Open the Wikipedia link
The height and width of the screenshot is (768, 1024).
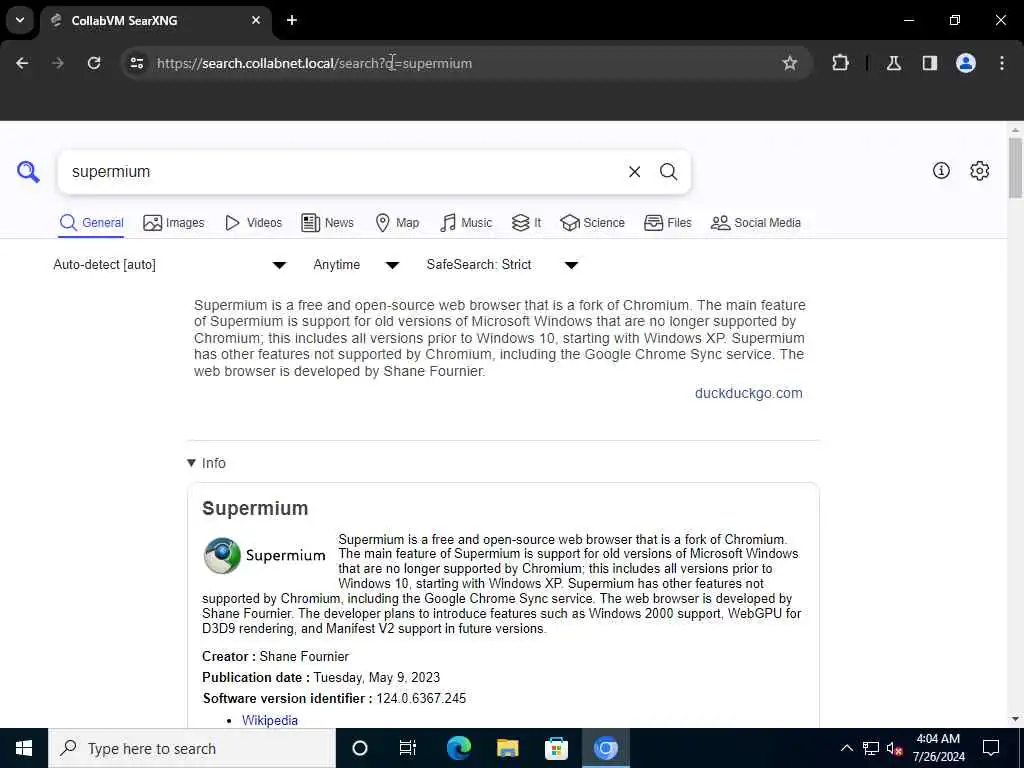[270, 720]
